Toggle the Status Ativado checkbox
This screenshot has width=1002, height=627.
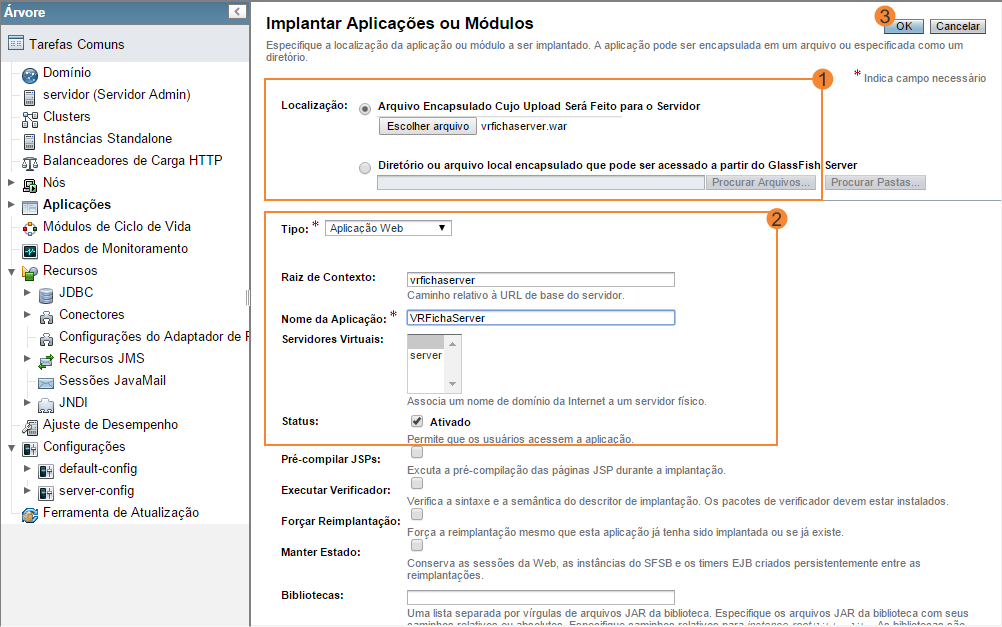coord(417,421)
